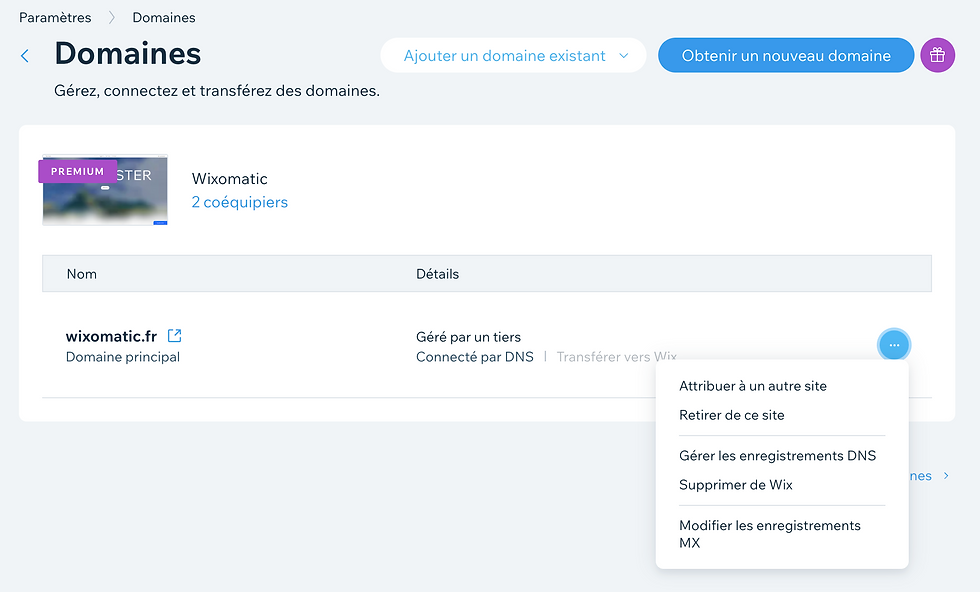Click the Domaine principal label
This screenshot has width=980, height=592.
[122, 356]
